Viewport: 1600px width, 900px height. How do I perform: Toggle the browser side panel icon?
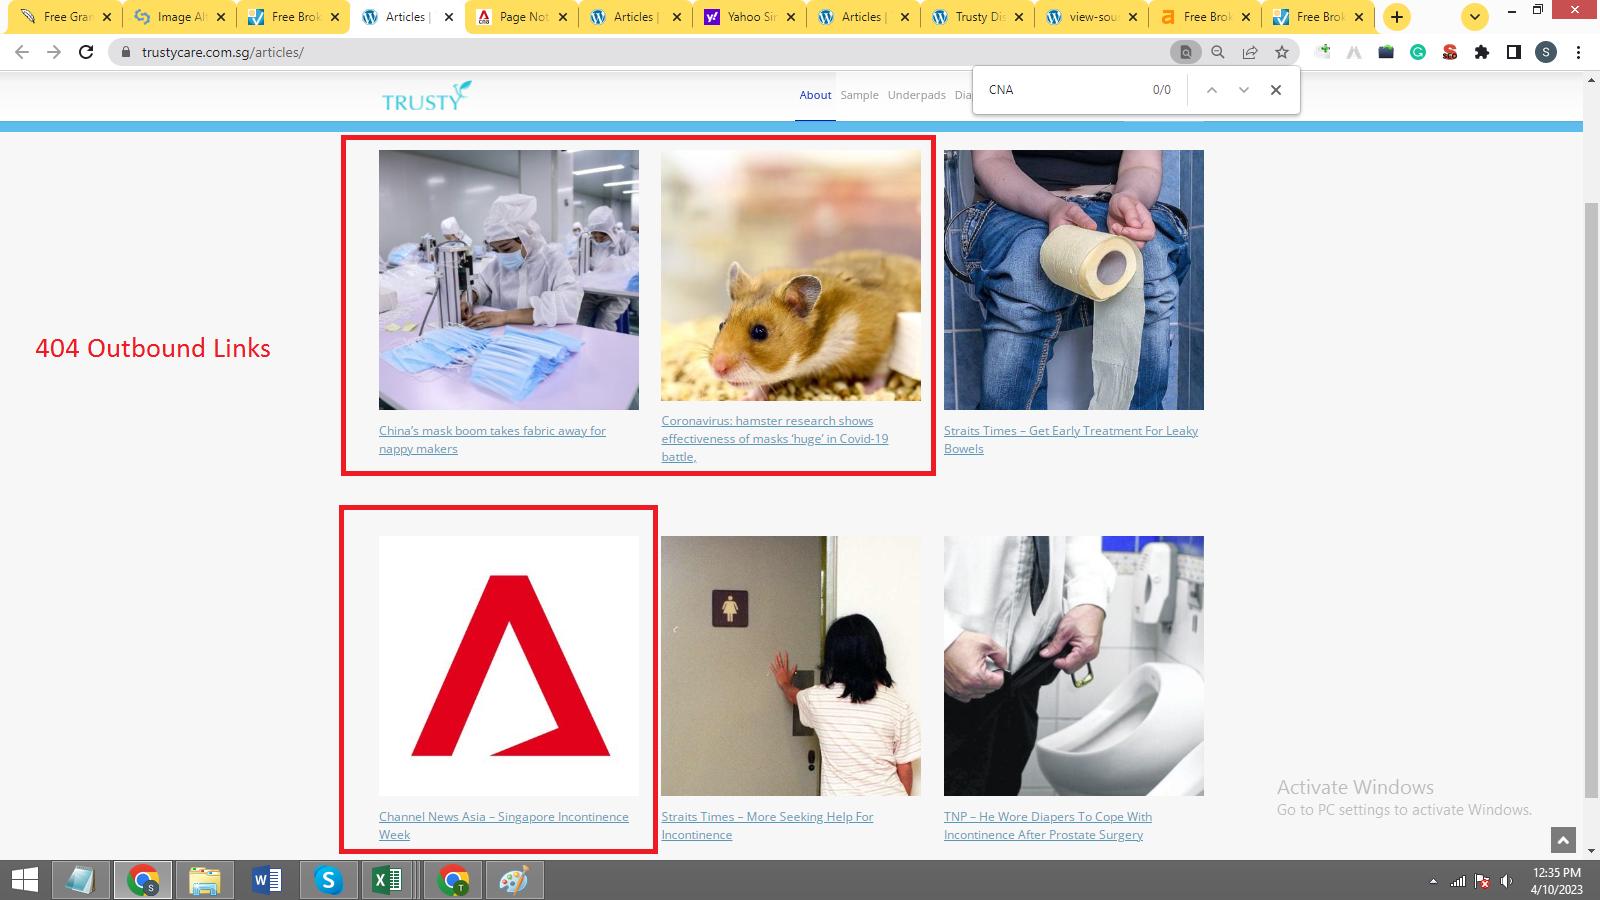(1513, 52)
